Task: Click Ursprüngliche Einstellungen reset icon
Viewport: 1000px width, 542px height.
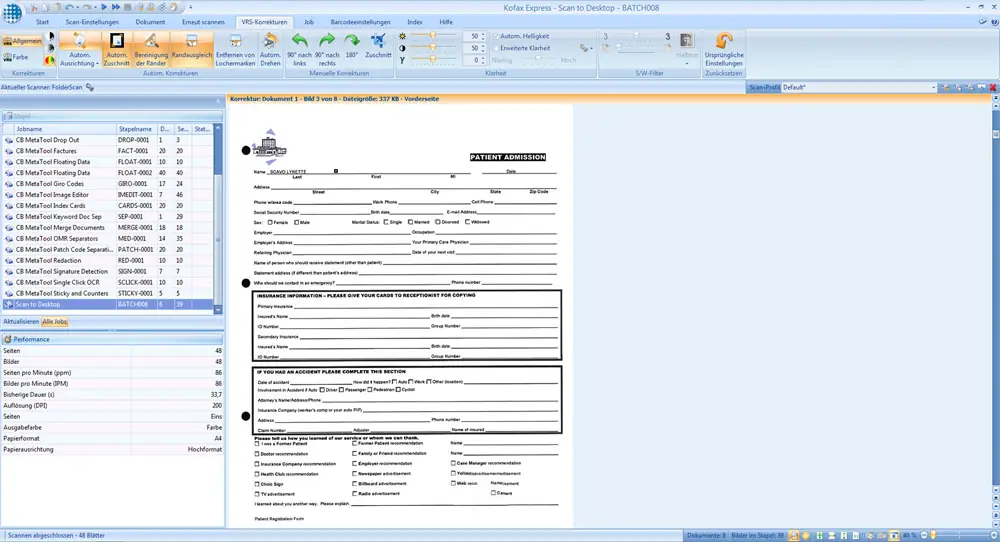Action: pyautogui.click(x=724, y=41)
